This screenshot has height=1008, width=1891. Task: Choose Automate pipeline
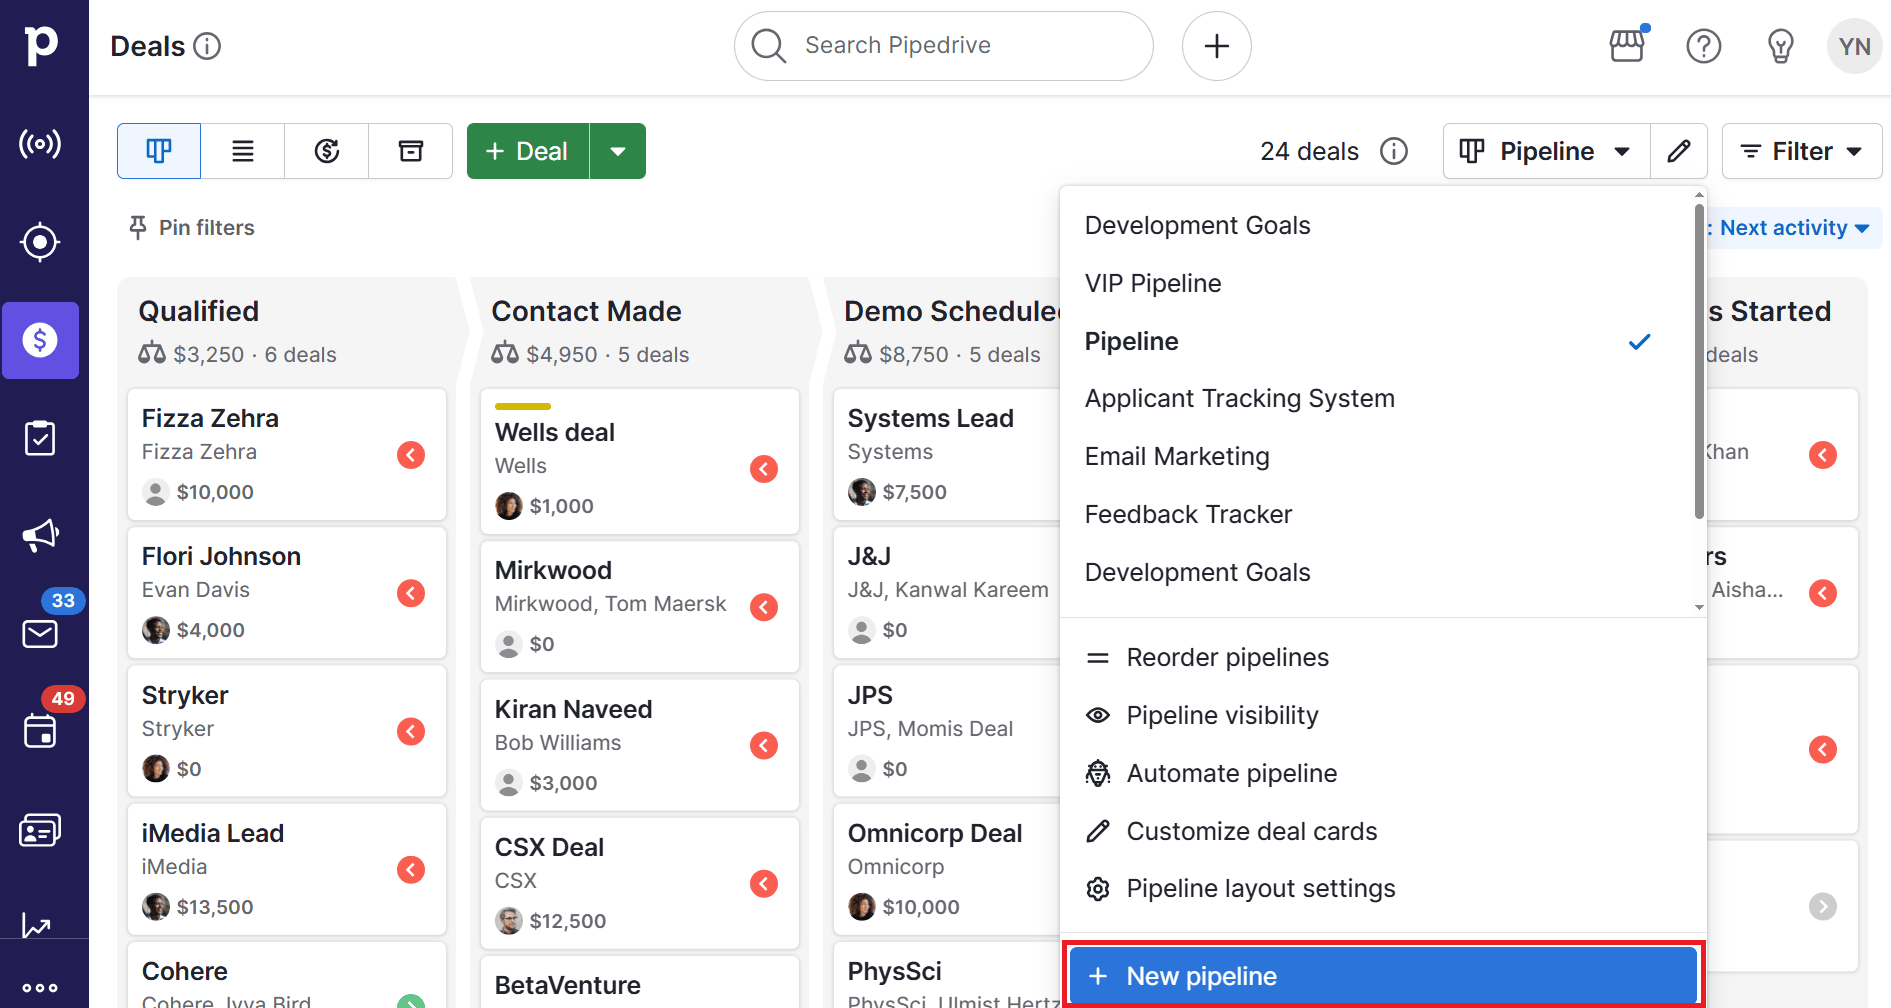point(1383,774)
